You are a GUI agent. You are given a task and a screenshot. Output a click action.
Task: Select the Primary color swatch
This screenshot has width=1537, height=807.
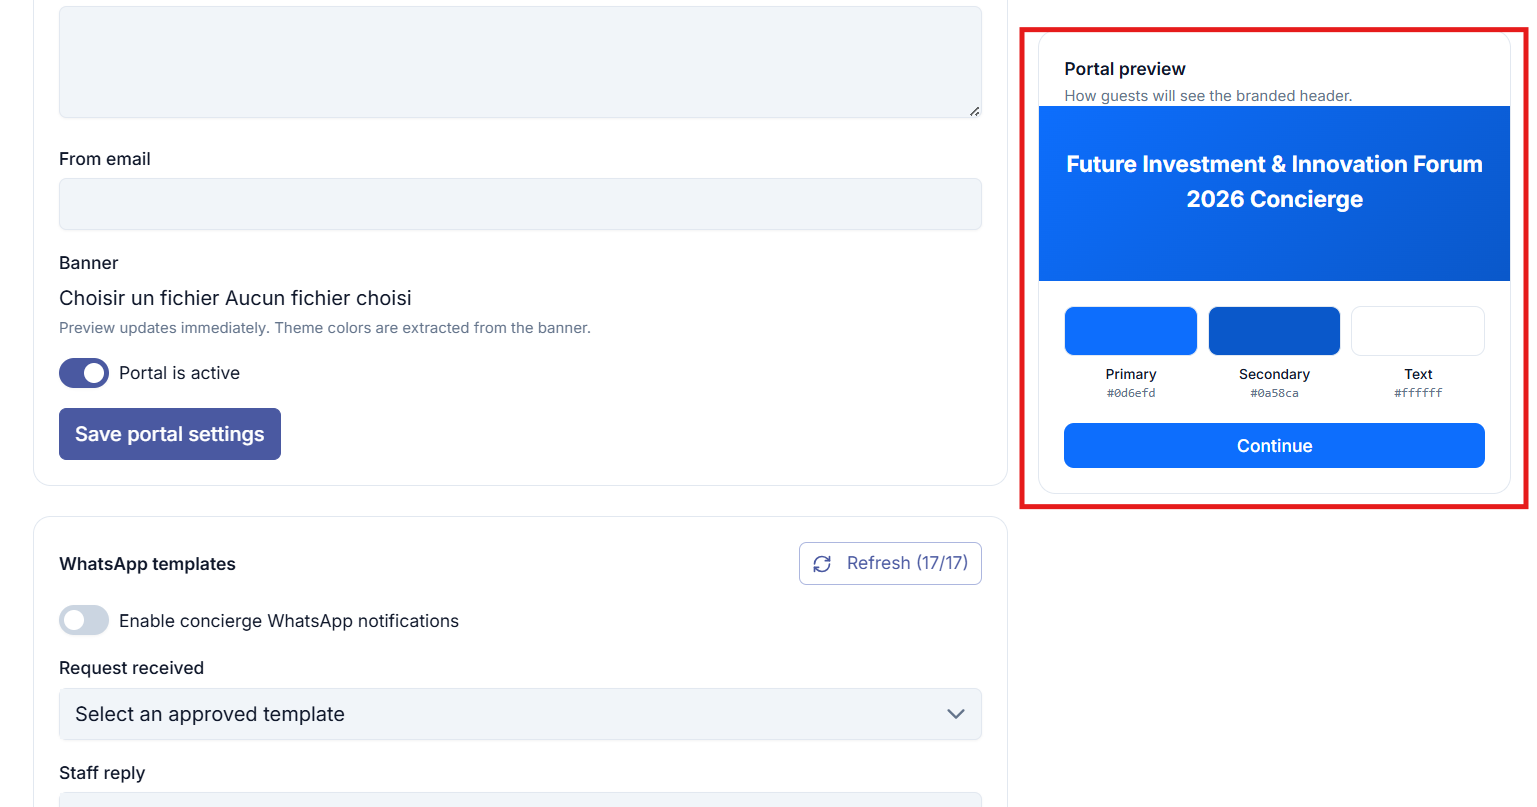click(1131, 331)
